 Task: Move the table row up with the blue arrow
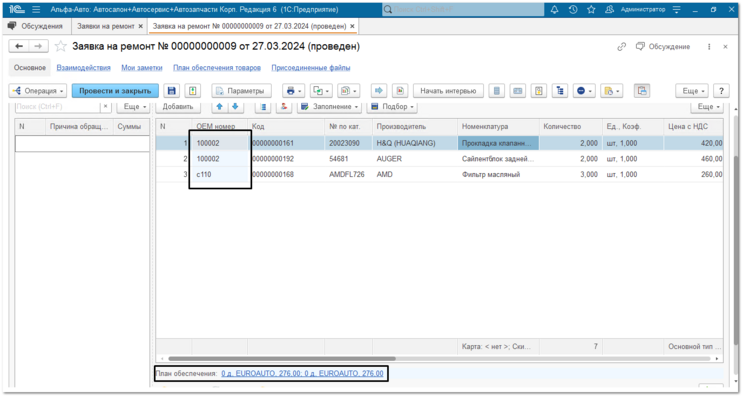pyautogui.click(x=219, y=107)
